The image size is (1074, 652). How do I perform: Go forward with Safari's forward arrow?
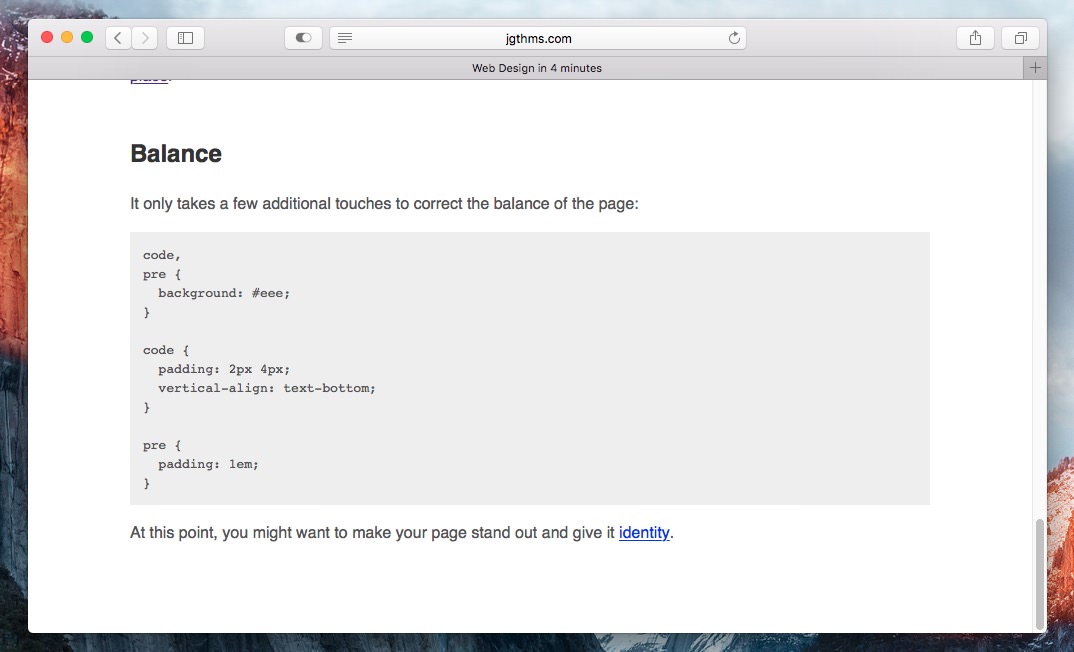(x=145, y=38)
